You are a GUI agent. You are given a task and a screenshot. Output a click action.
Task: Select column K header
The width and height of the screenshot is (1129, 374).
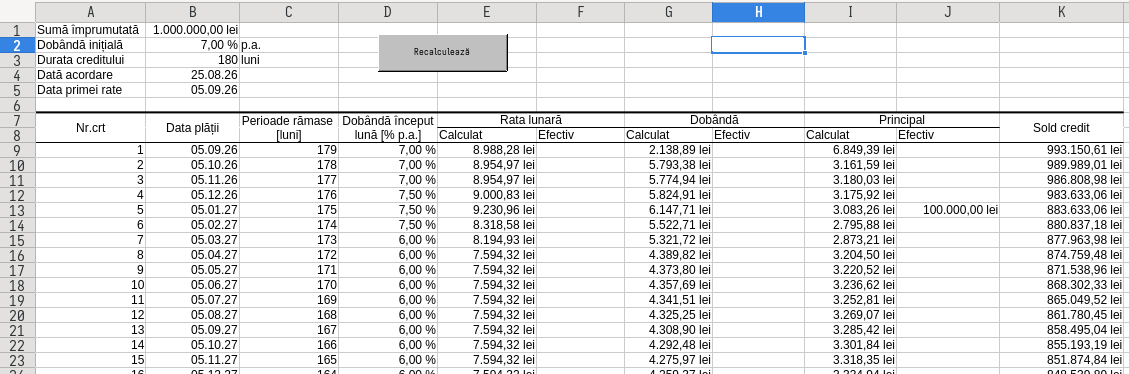pyautogui.click(x=1061, y=12)
